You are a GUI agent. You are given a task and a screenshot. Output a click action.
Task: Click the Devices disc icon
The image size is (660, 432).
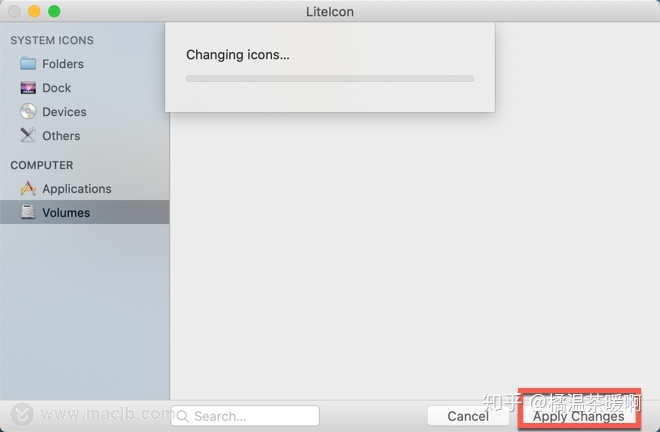[28, 112]
